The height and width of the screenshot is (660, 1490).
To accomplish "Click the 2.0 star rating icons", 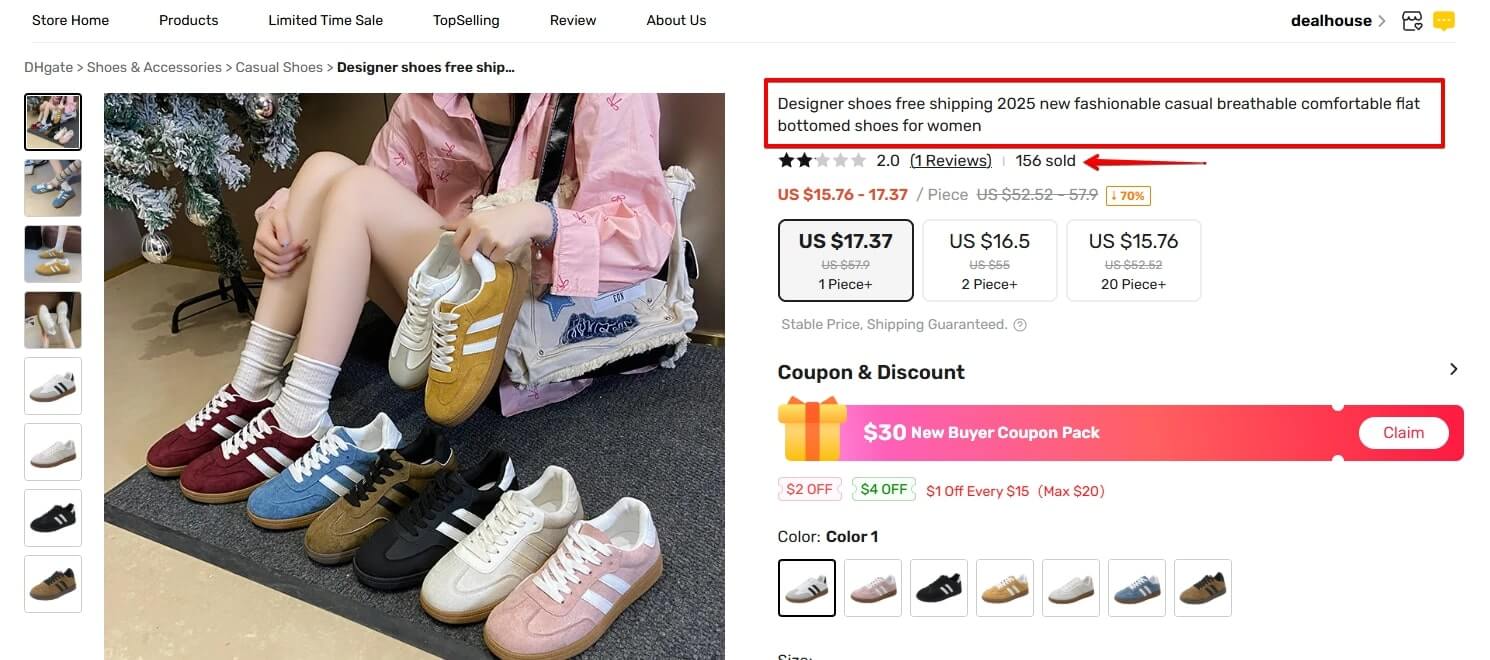I will [822, 160].
